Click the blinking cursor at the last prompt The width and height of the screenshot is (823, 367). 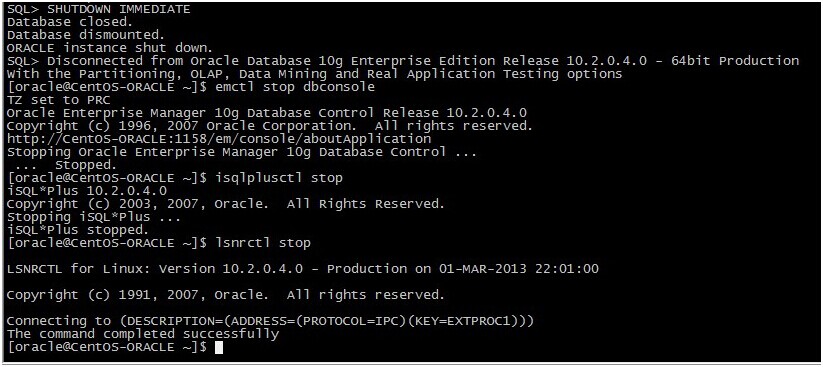tap(219, 348)
